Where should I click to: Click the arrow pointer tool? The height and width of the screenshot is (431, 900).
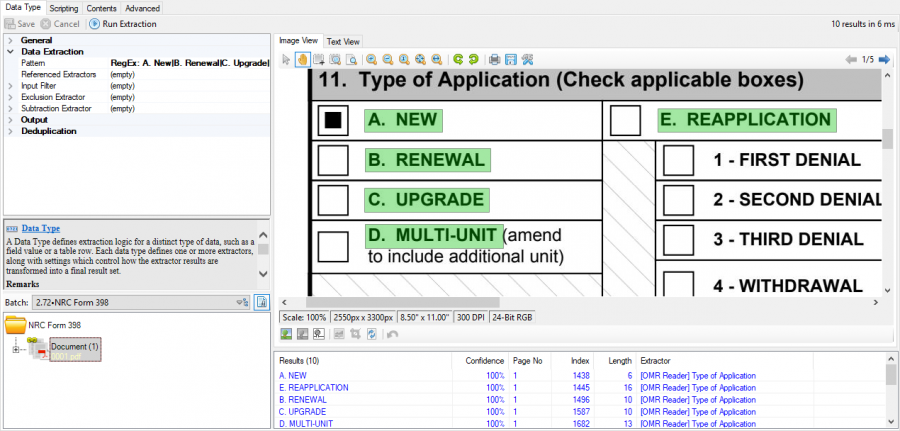point(286,60)
